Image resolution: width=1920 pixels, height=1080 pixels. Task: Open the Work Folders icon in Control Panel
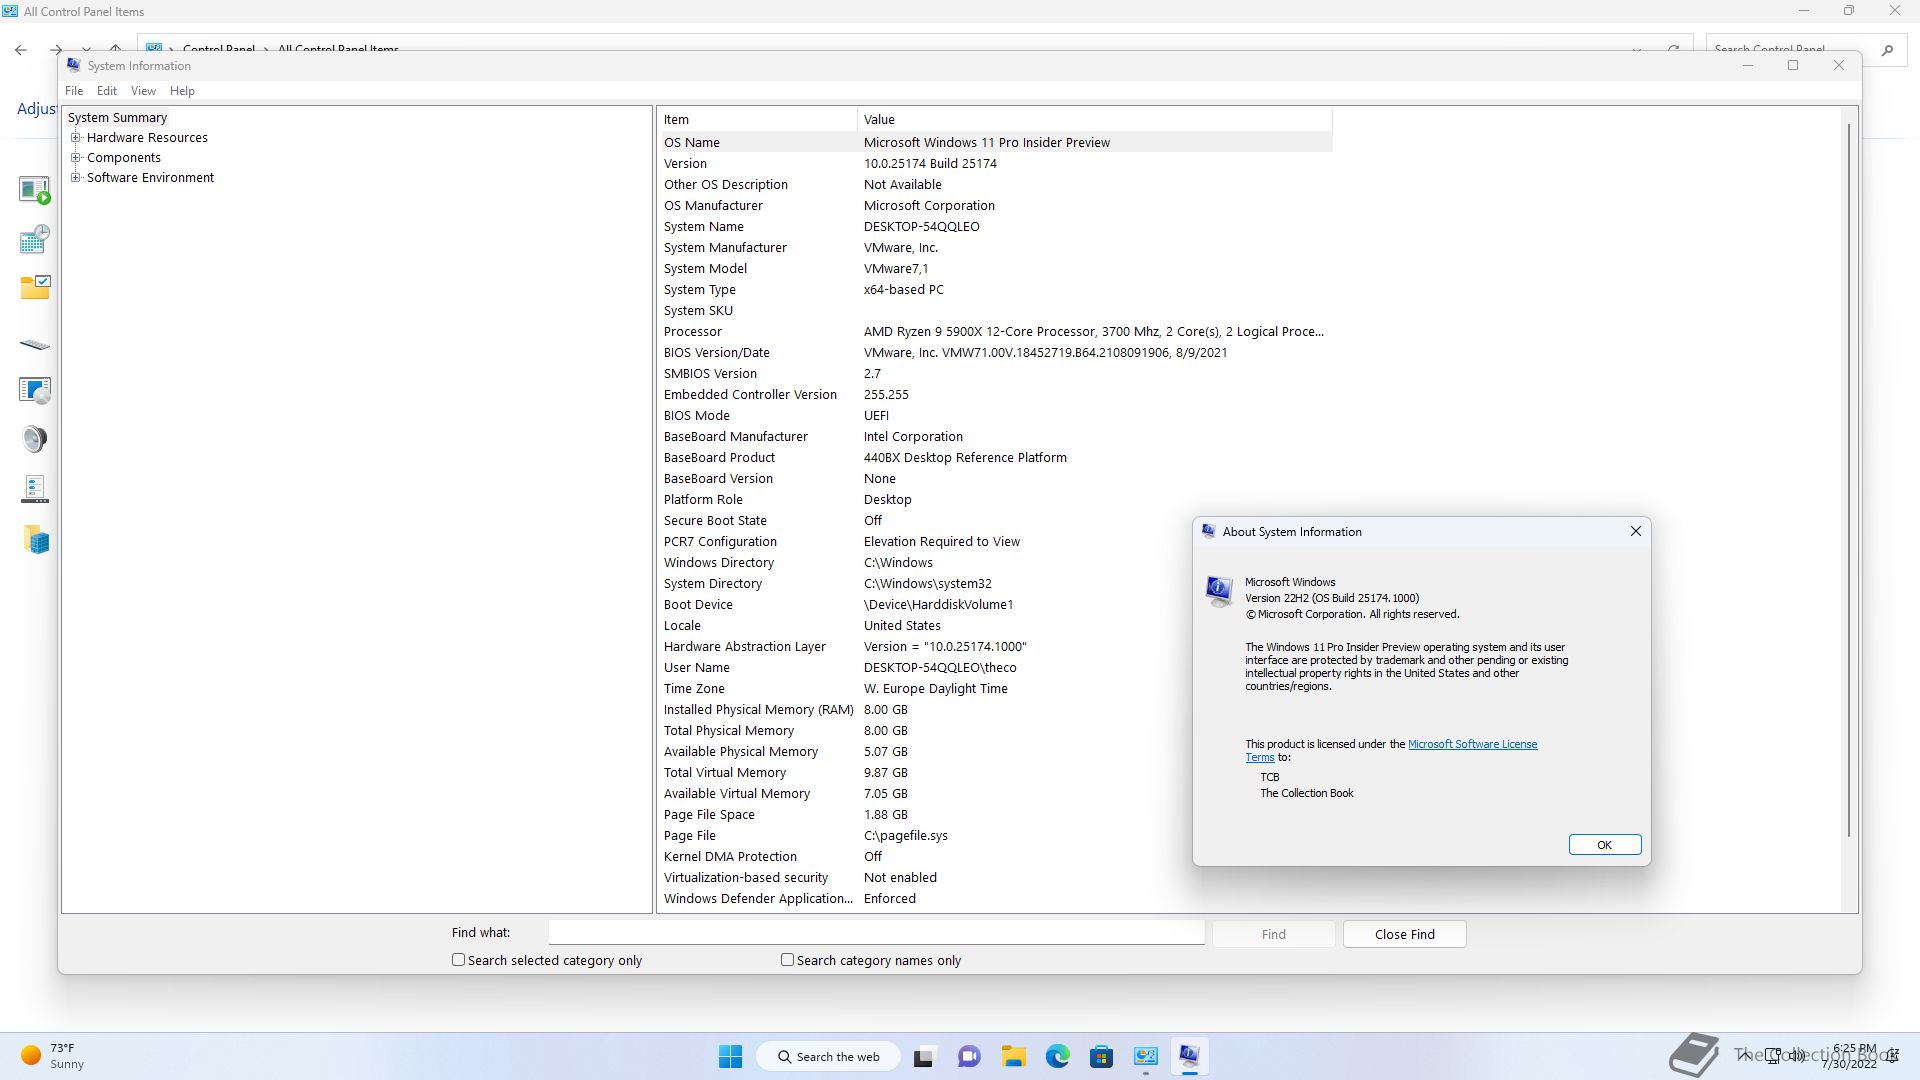(x=37, y=540)
